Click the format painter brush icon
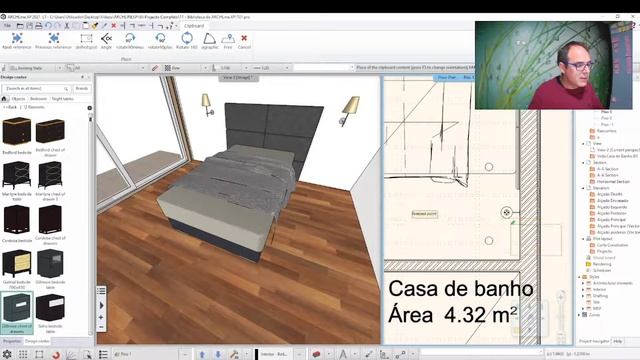The width and height of the screenshot is (640, 360). (95, 26)
